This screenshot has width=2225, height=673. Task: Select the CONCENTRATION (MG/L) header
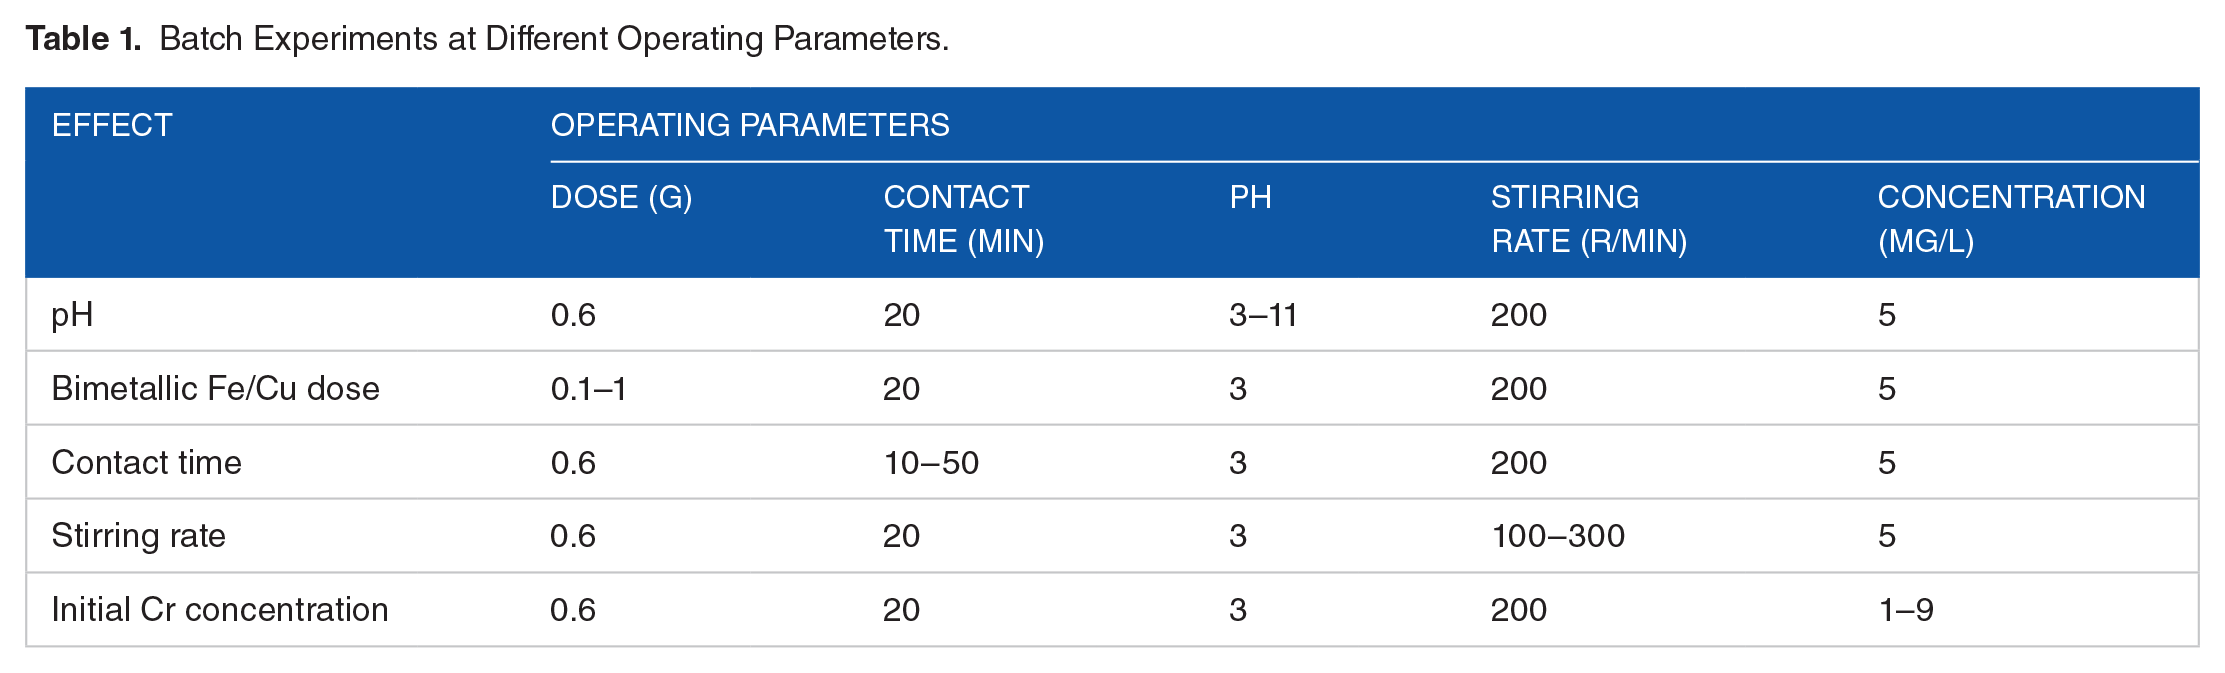click(x=2011, y=219)
